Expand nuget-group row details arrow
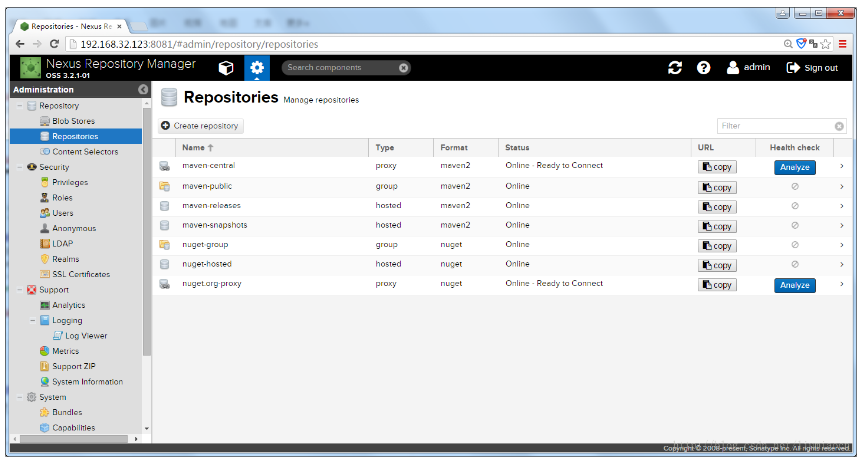This screenshot has height=457, width=863. 842,245
